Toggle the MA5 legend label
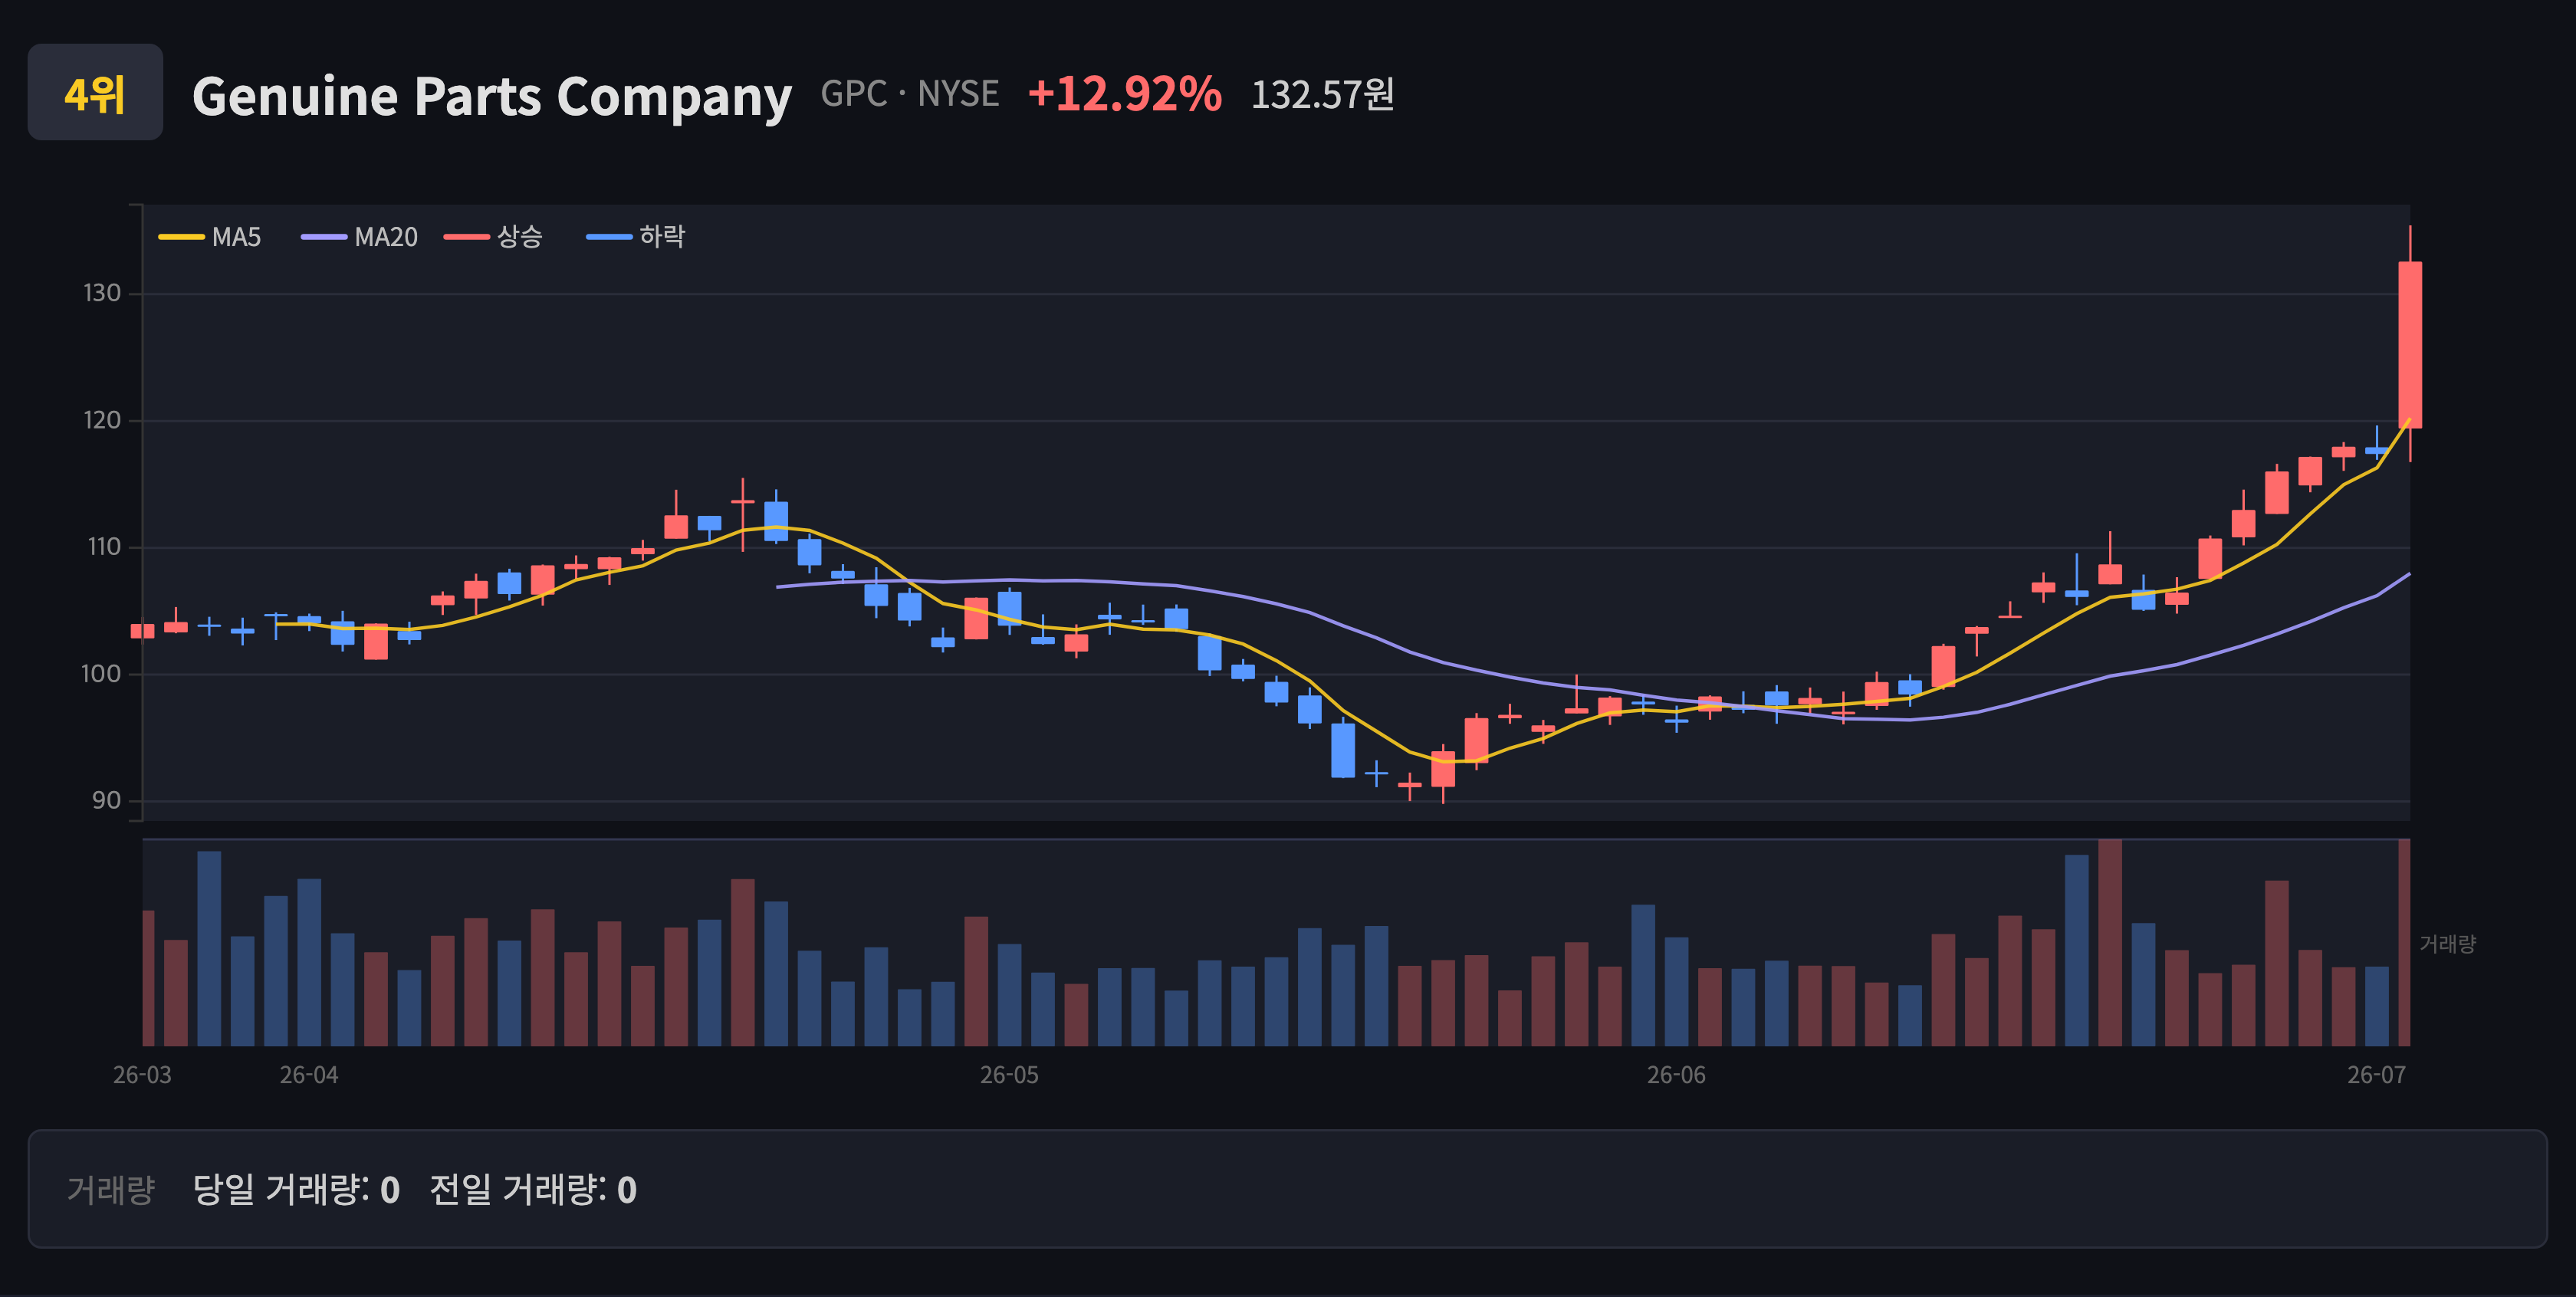 pos(236,237)
